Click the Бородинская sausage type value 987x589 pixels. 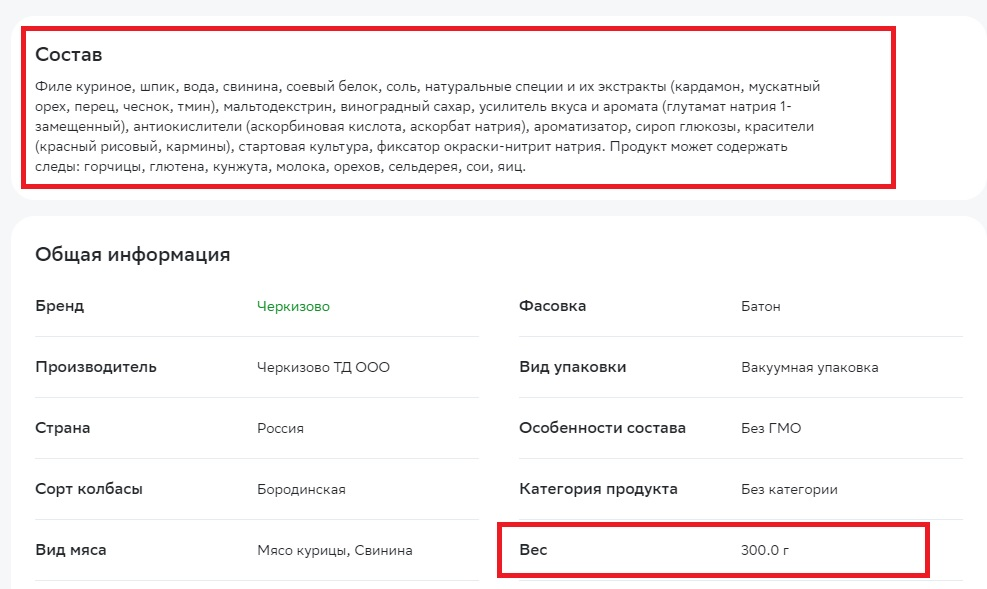tap(301, 490)
